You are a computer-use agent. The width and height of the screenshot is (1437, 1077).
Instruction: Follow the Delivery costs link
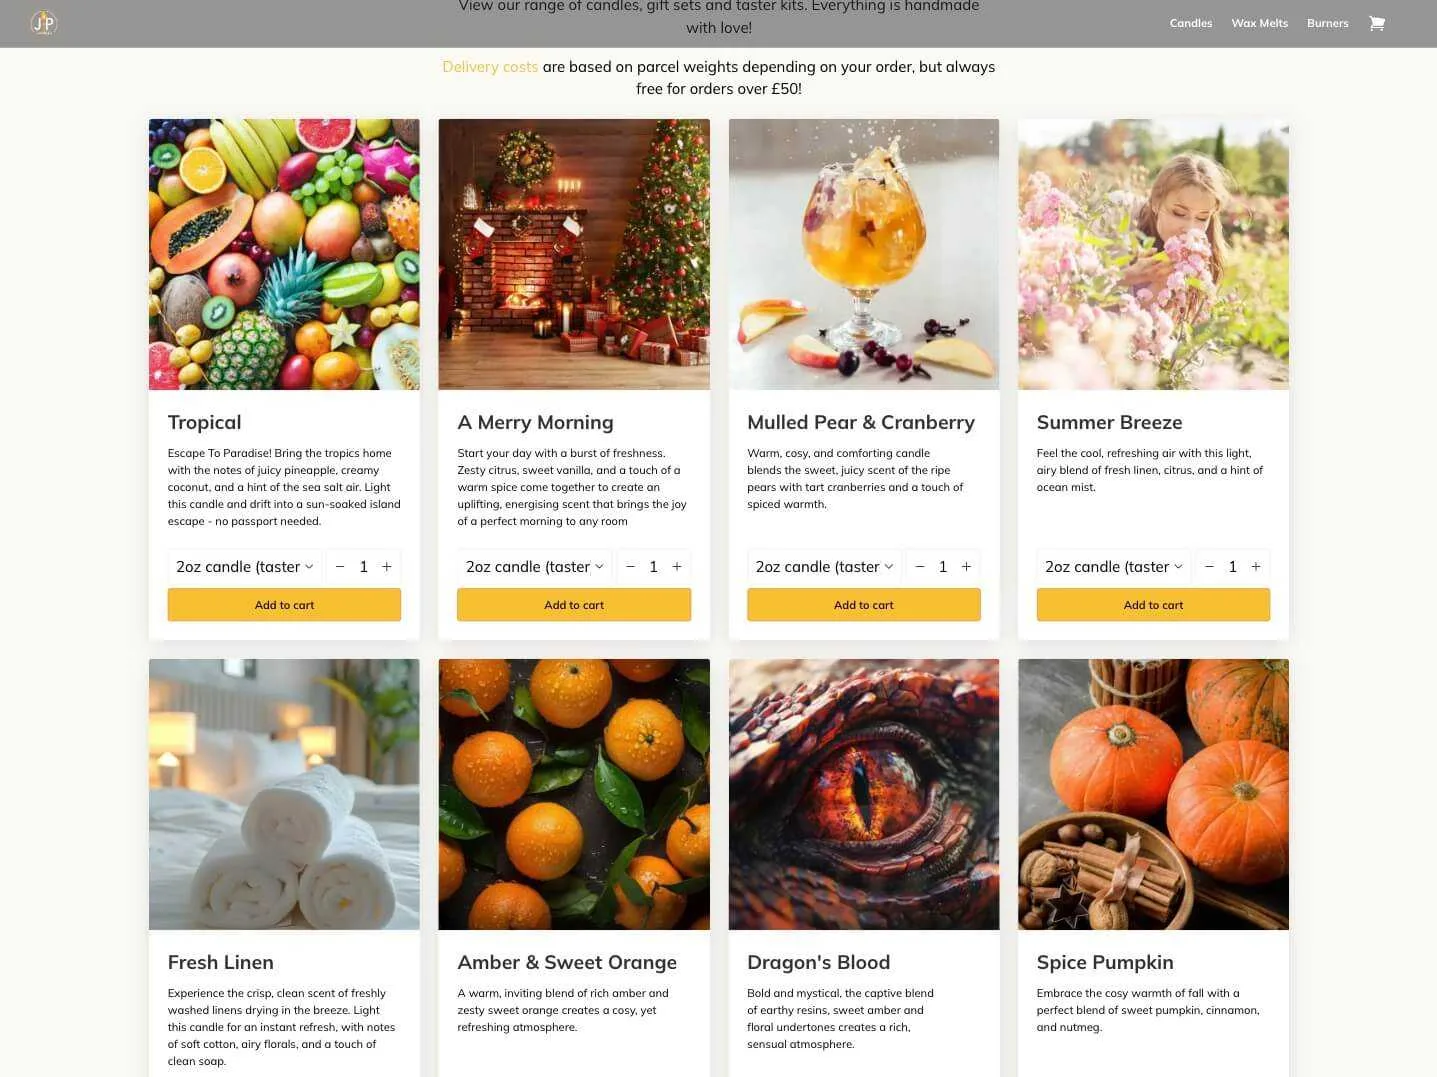click(490, 67)
